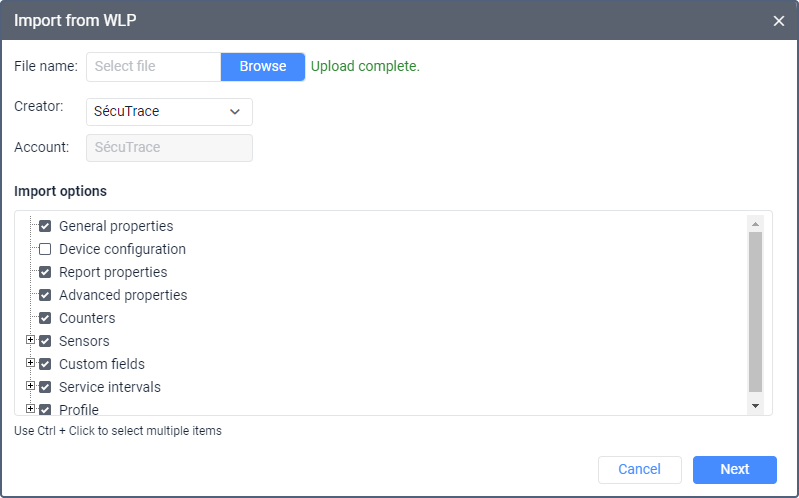Uncheck the Sensors checkbox
799x498 pixels.
click(x=45, y=341)
